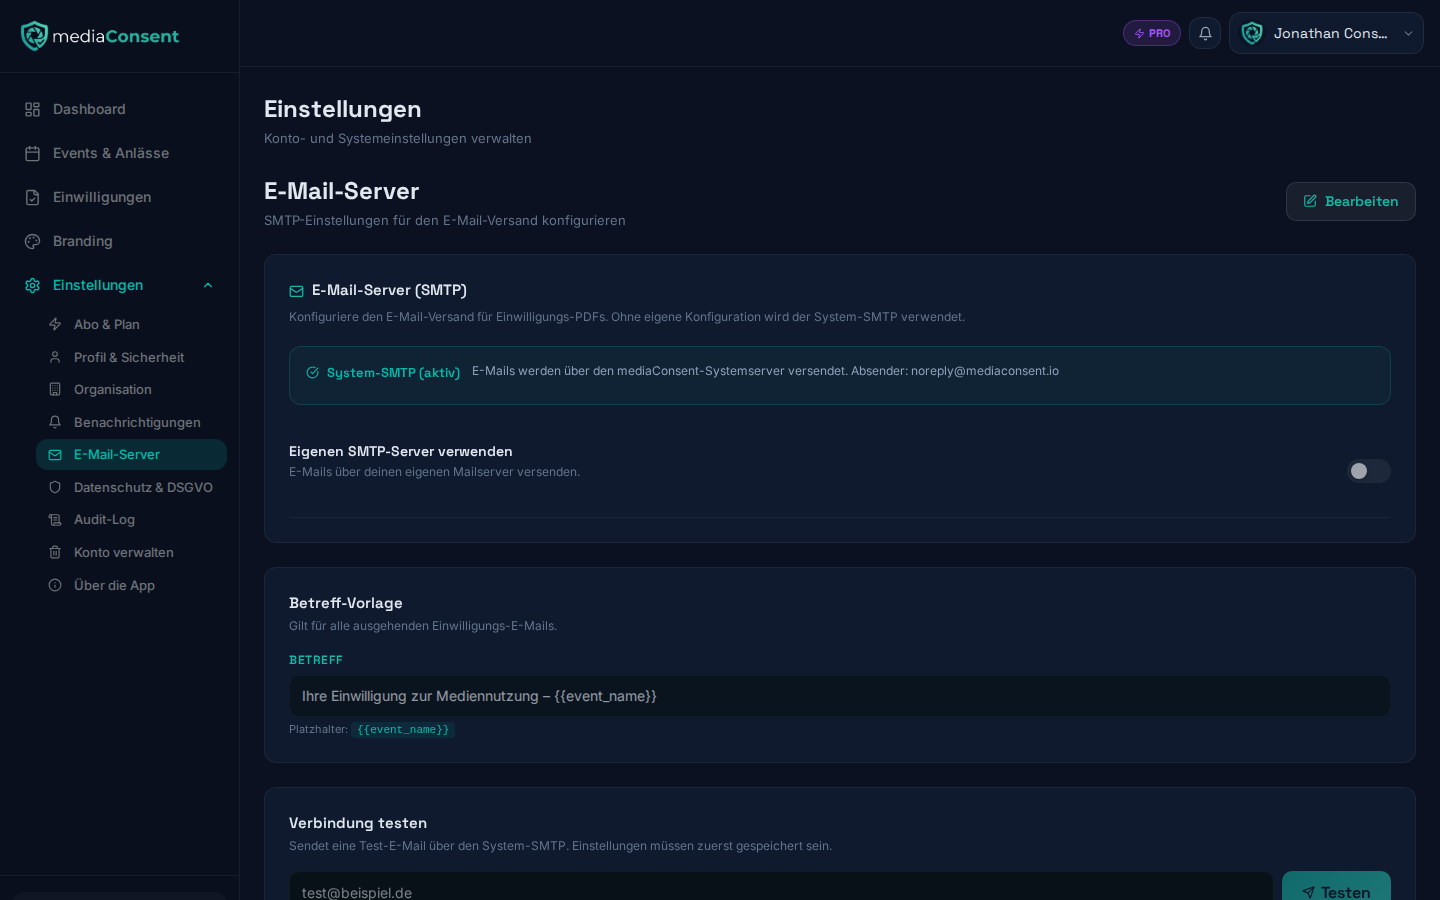Click the System-SMTP active checkmark icon

(x=313, y=372)
